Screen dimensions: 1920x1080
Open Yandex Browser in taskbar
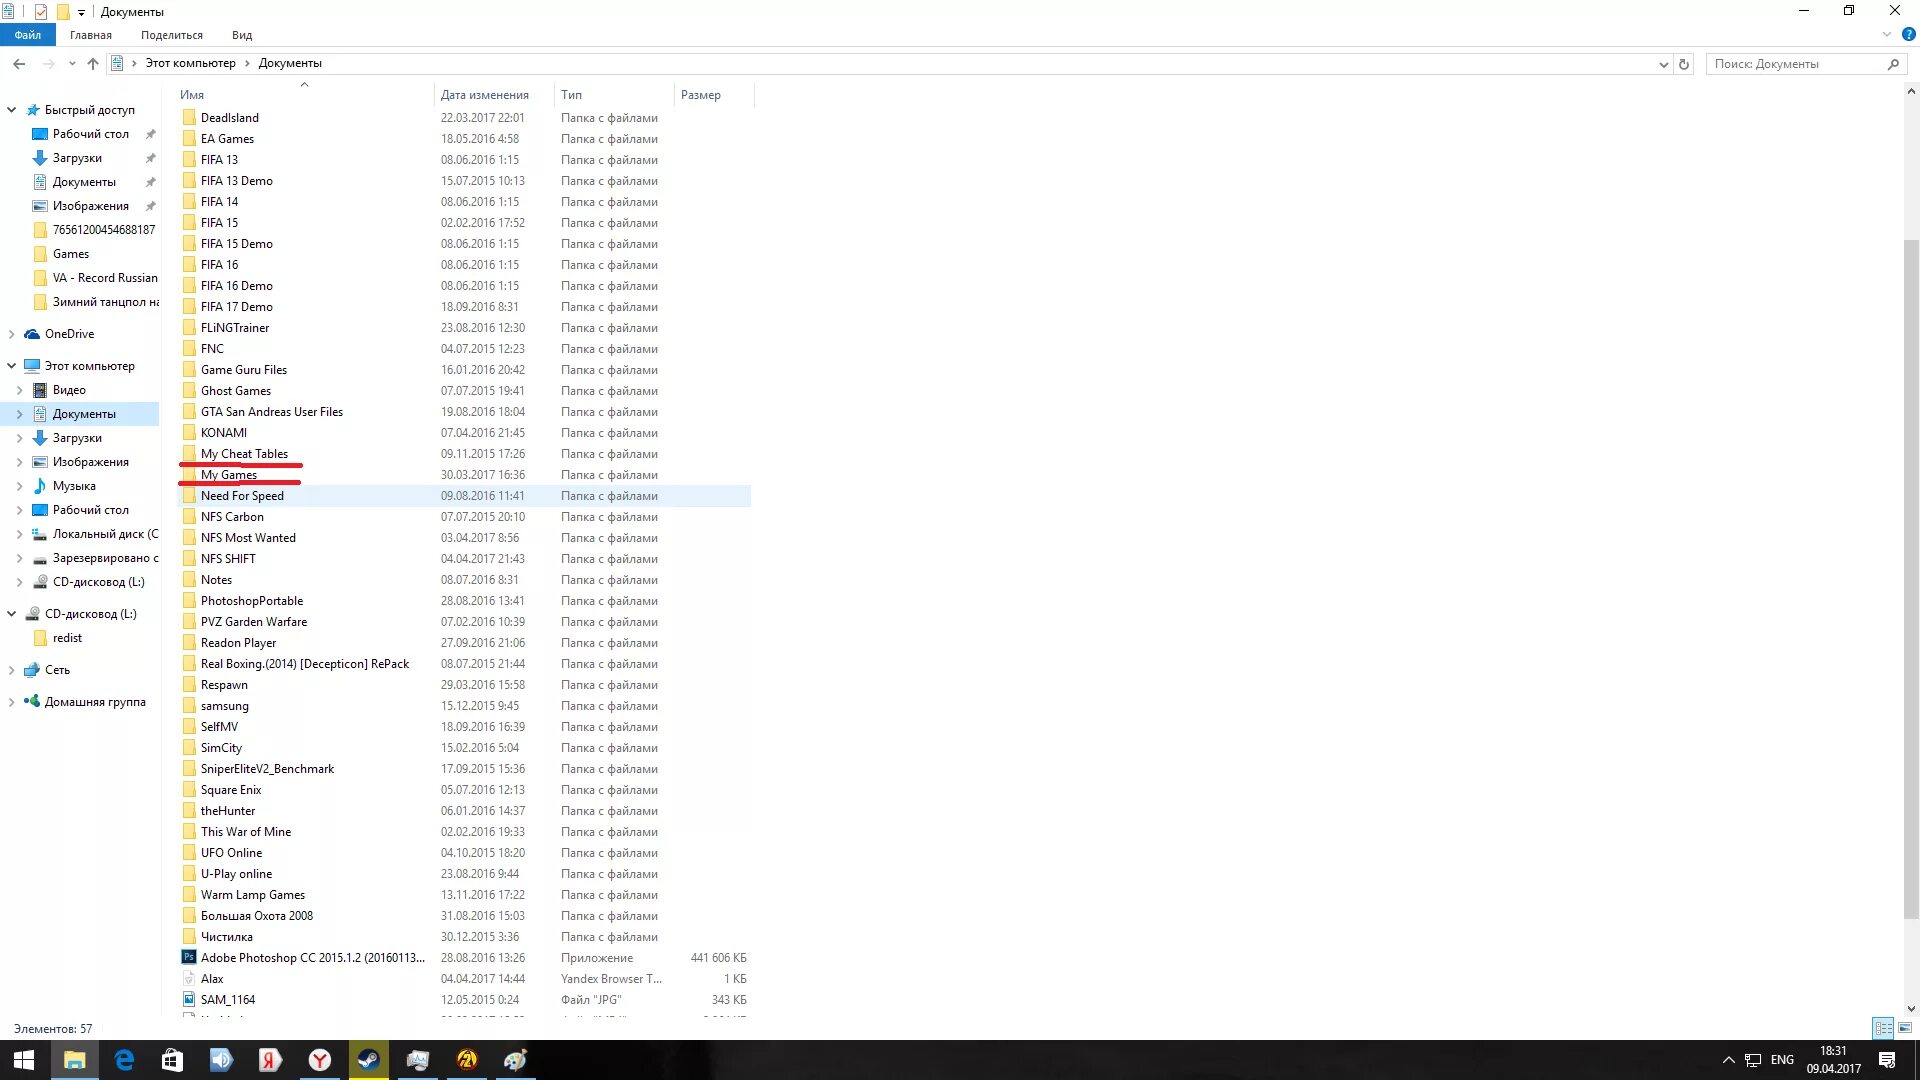[319, 1059]
